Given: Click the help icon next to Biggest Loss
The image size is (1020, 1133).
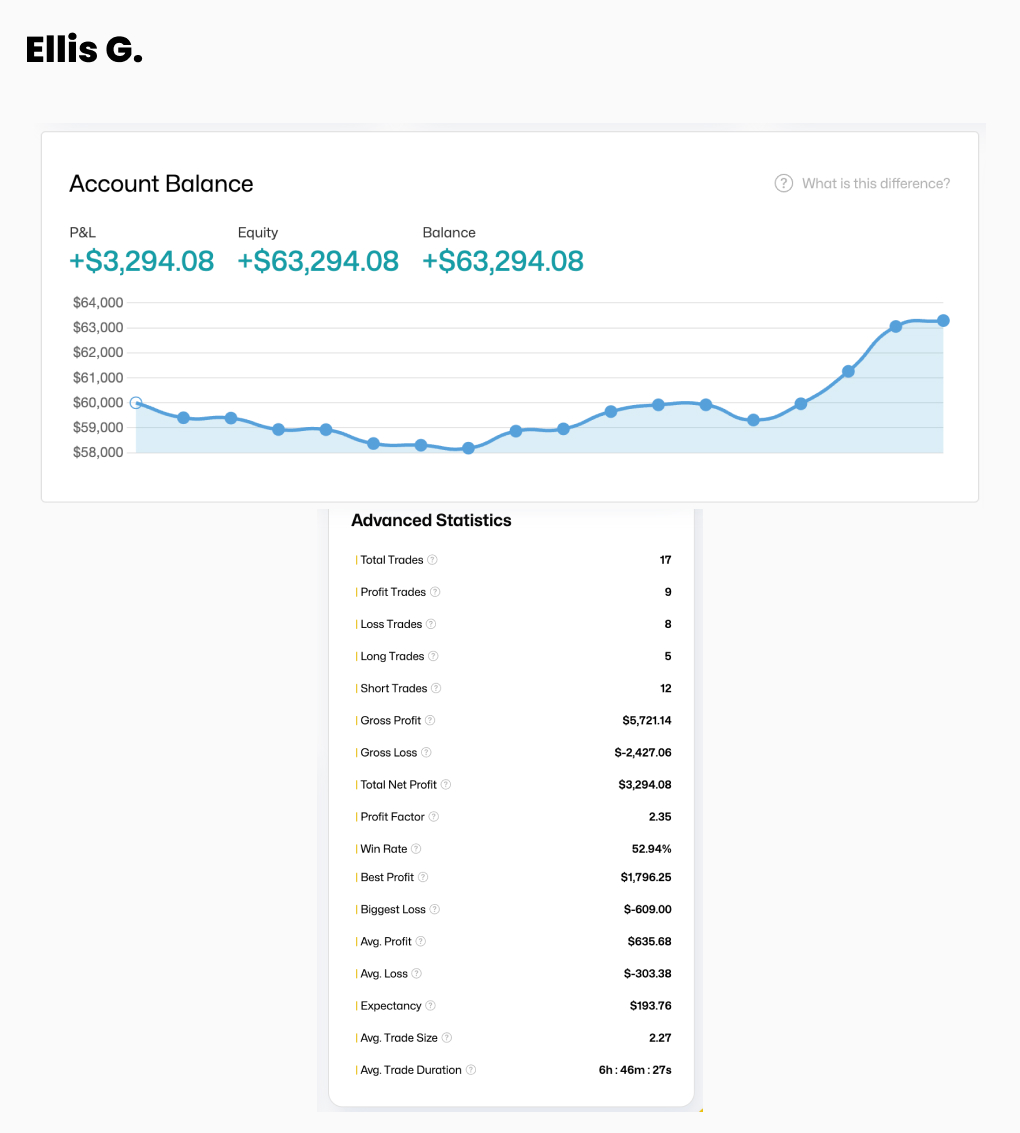Looking at the screenshot, I should [x=435, y=910].
